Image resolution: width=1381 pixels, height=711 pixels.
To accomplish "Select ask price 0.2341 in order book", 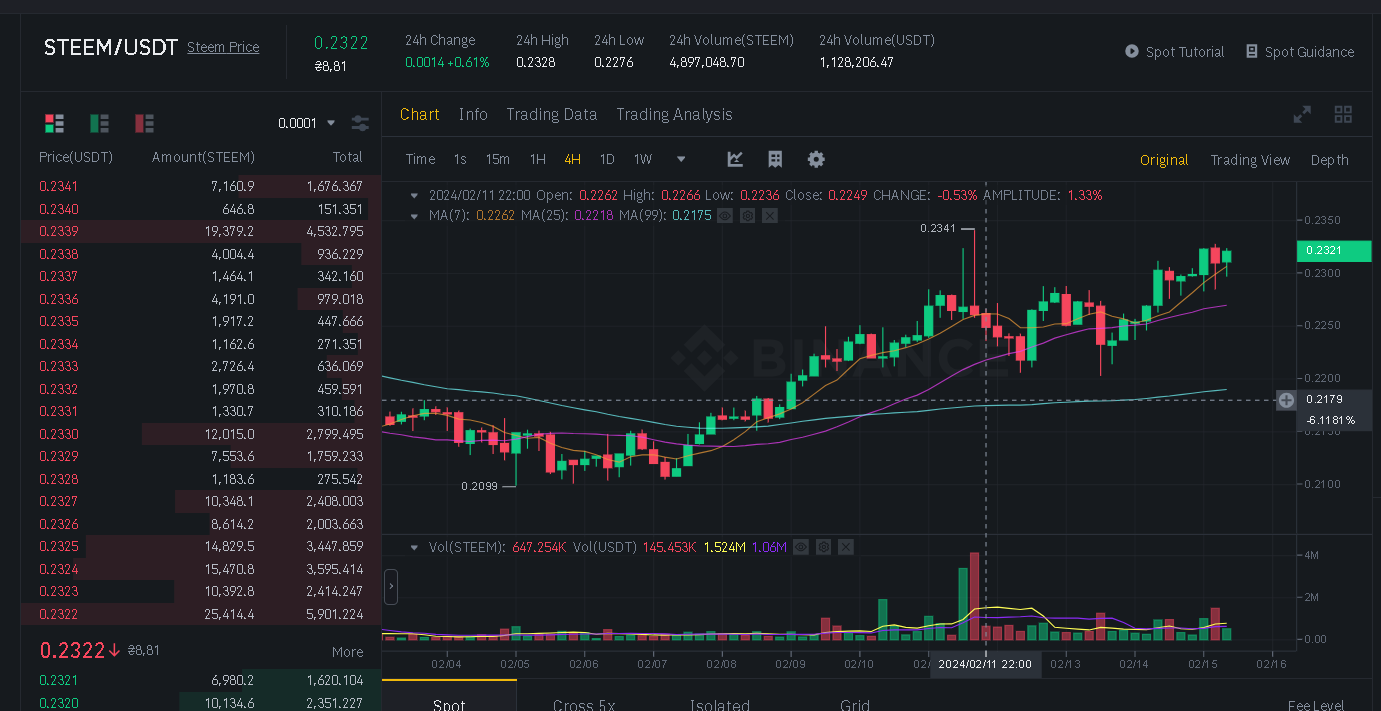I will [x=58, y=186].
